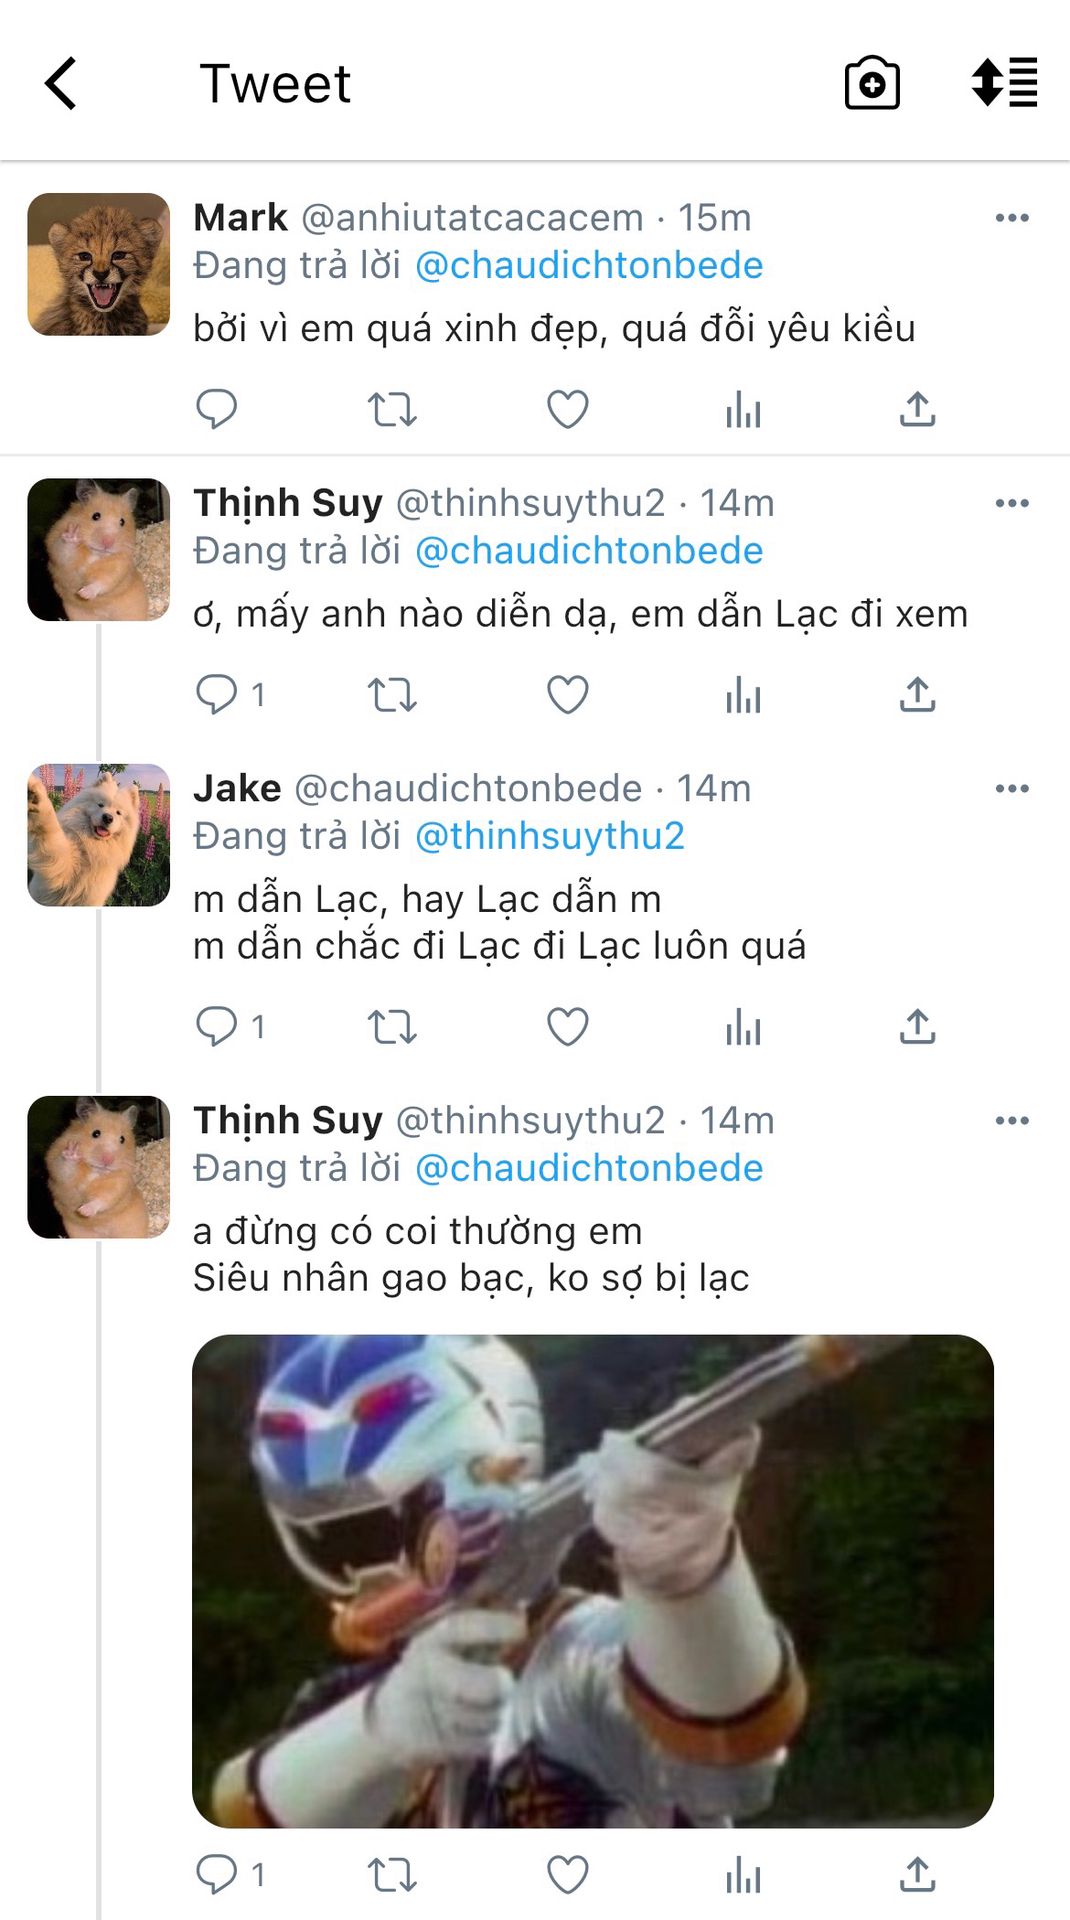The height and width of the screenshot is (1920, 1070).
Task: Open more options on first Thịnh Suy tweet
Action: [1012, 503]
